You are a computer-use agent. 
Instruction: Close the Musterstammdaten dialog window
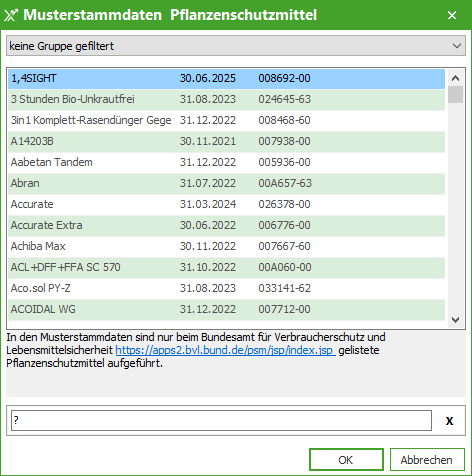(x=452, y=15)
